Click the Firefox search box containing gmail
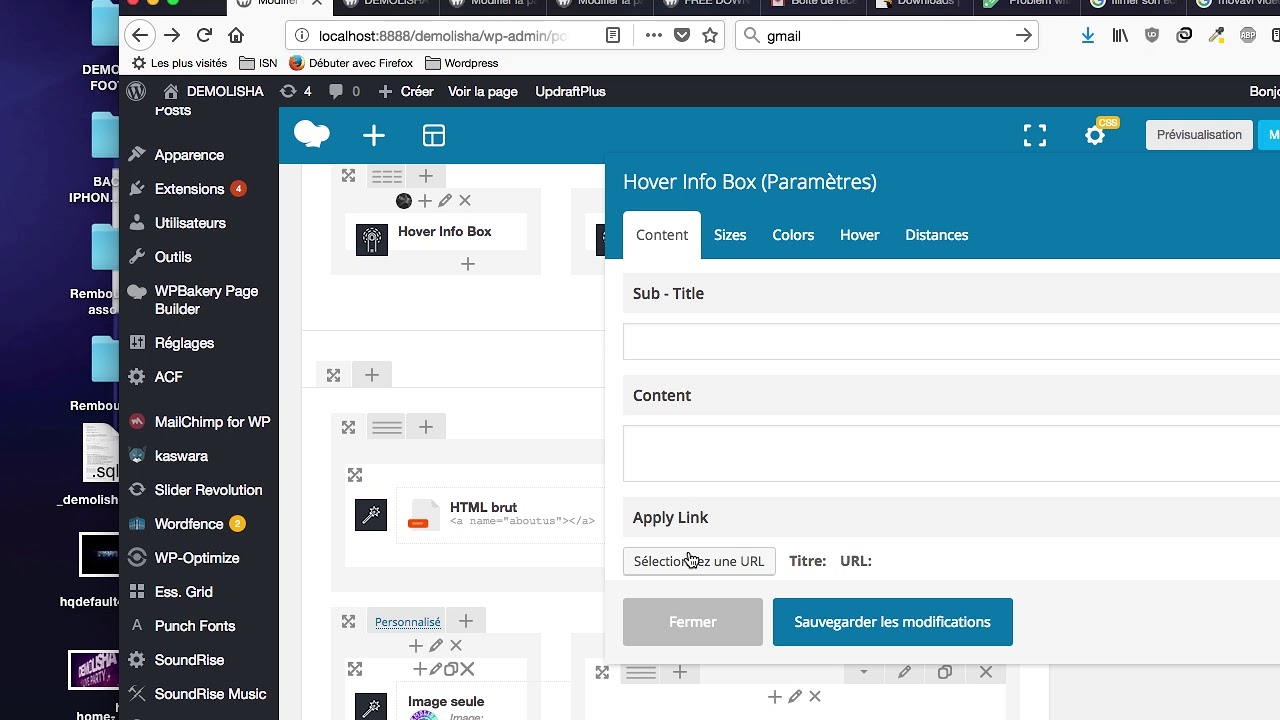 pyautogui.click(x=887, y=35)
